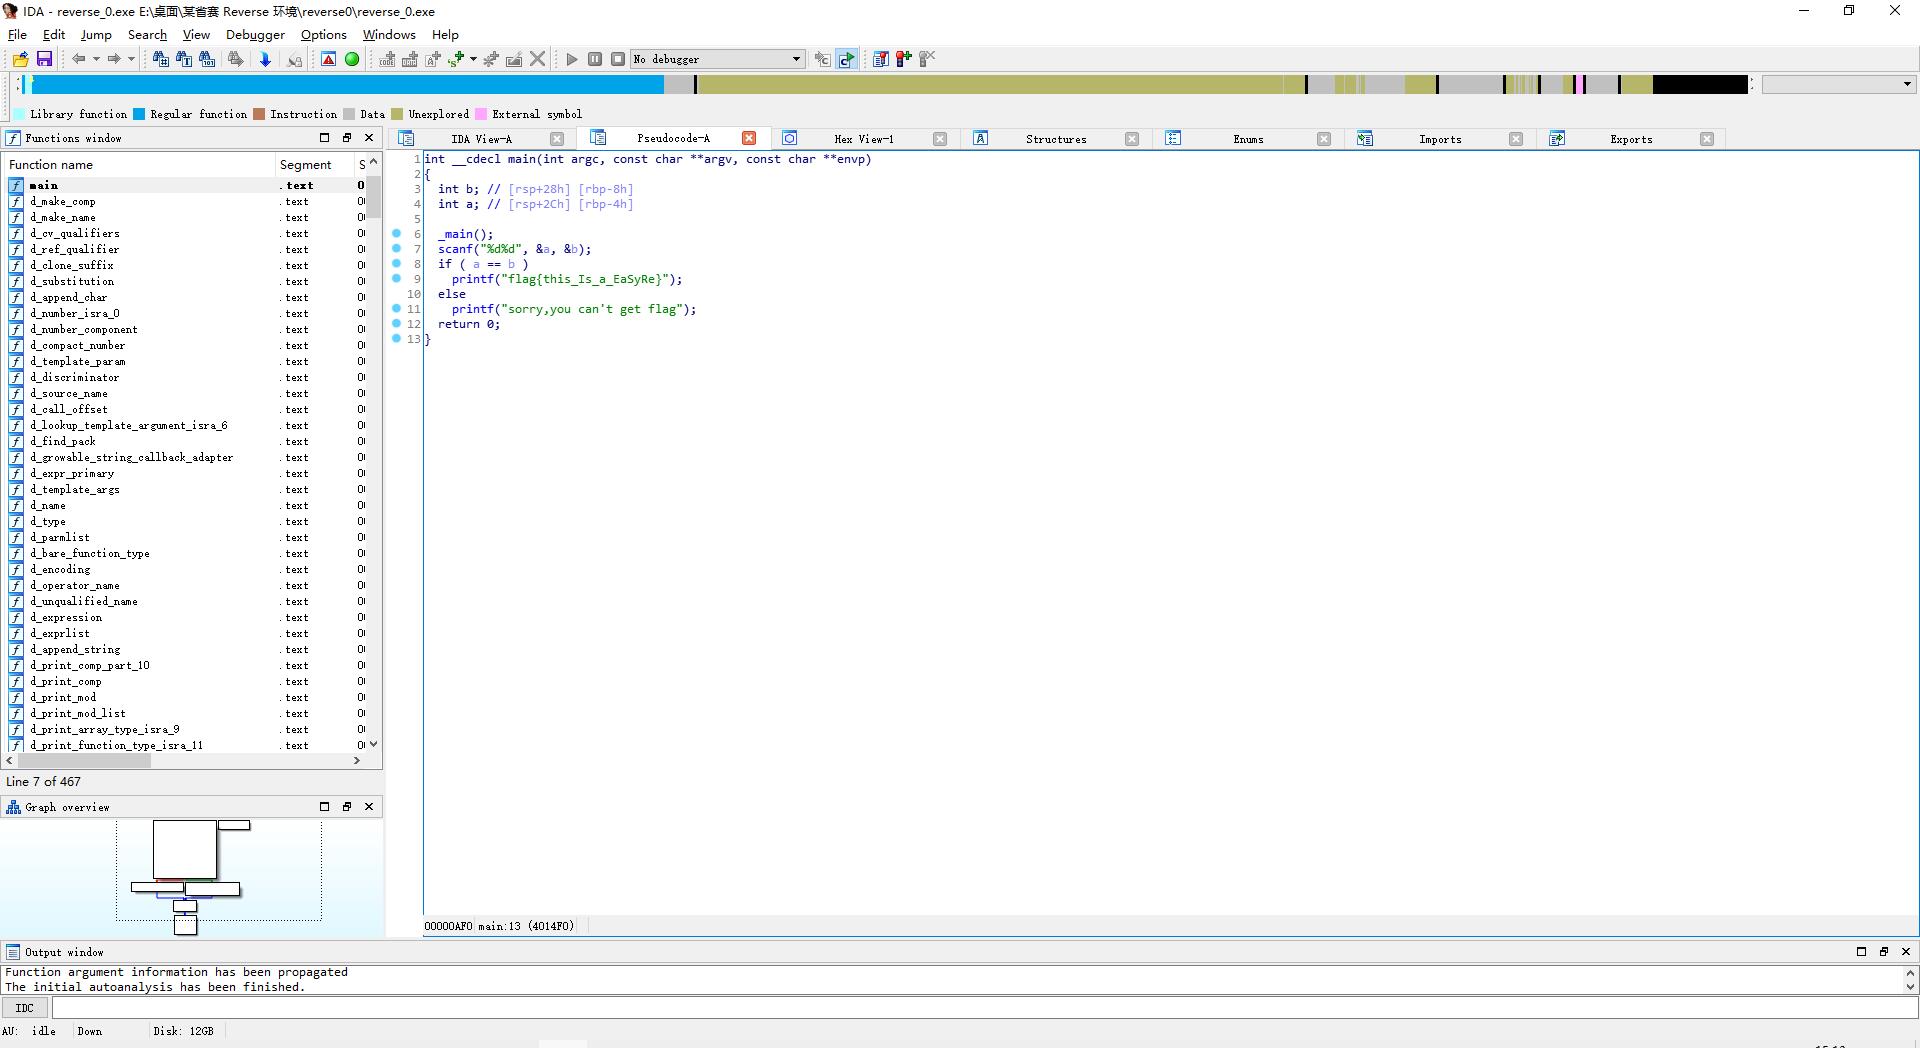Click the Pseudocode-A tab icon

(598, 138)
